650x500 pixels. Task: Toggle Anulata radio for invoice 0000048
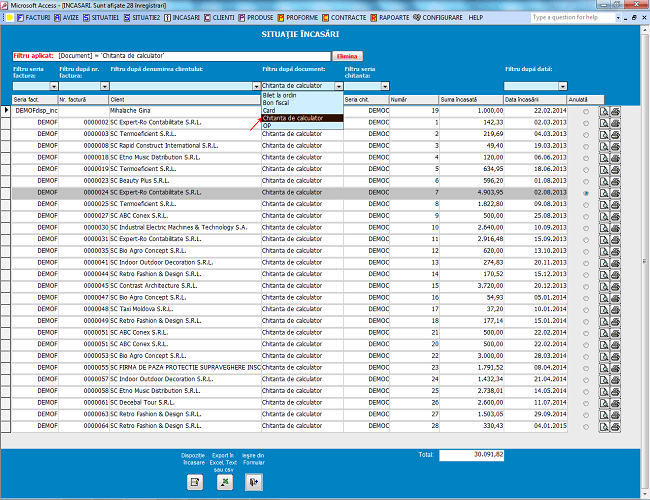pyautogui.click(x=586, y=310)
